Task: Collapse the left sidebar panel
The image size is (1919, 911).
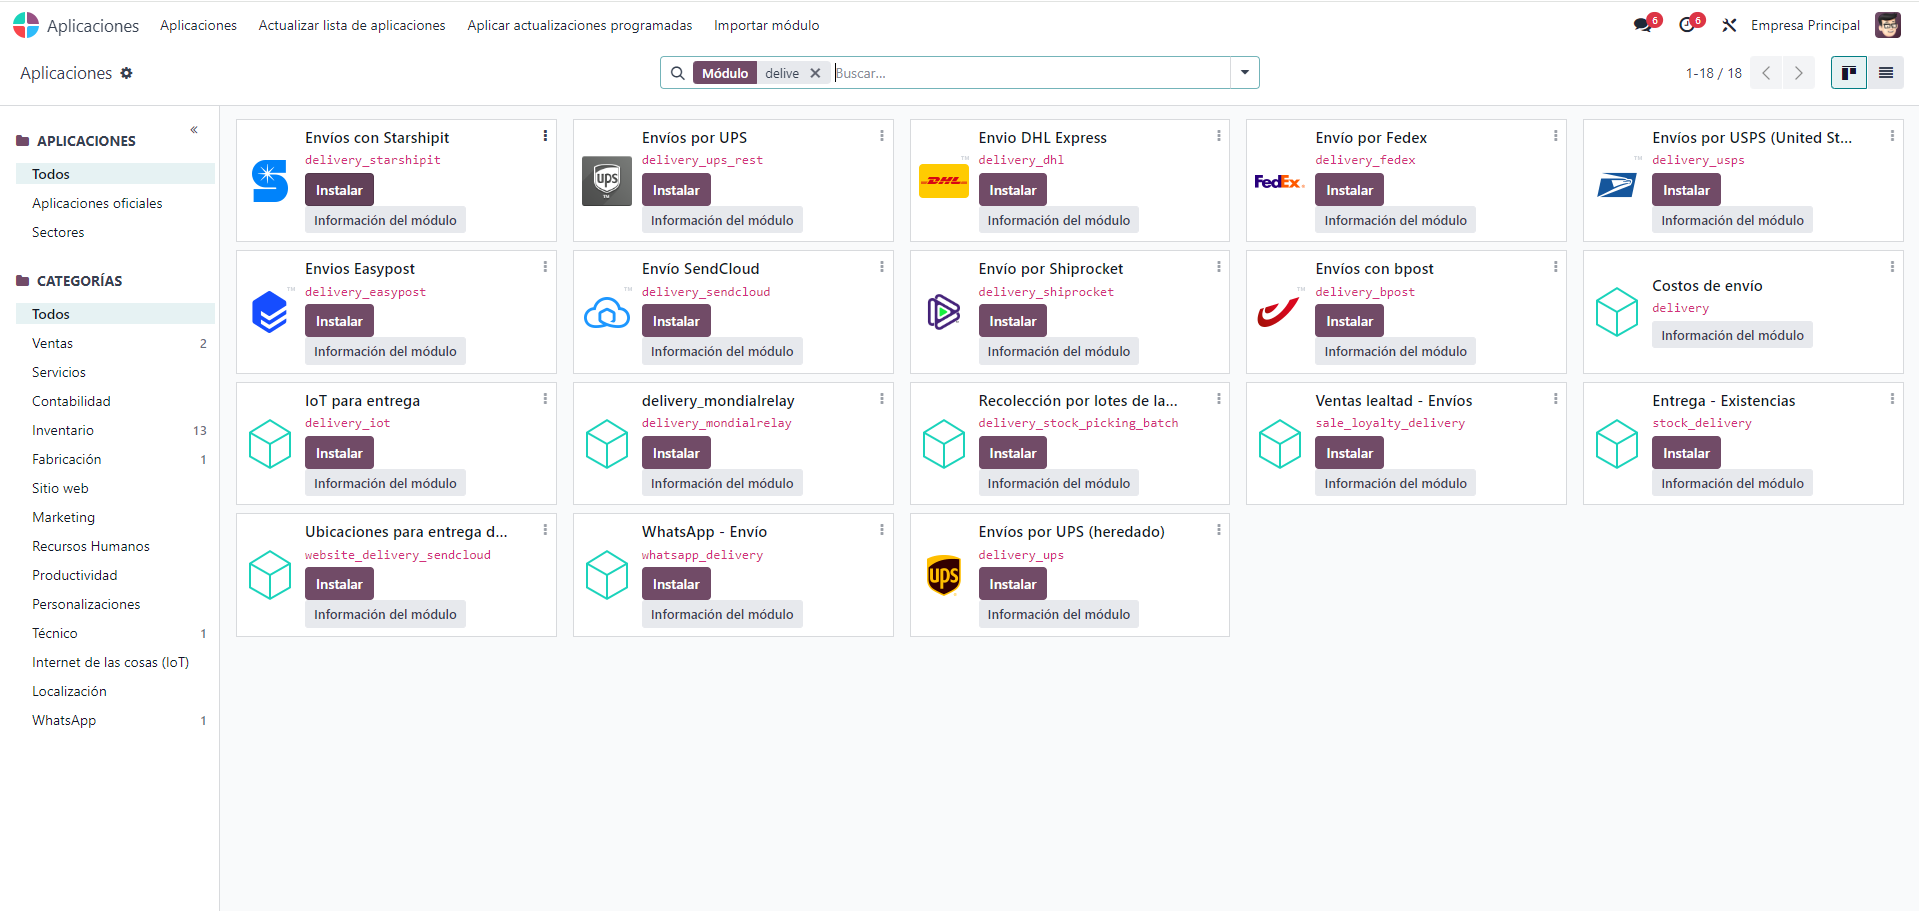Action: (194, 130)
